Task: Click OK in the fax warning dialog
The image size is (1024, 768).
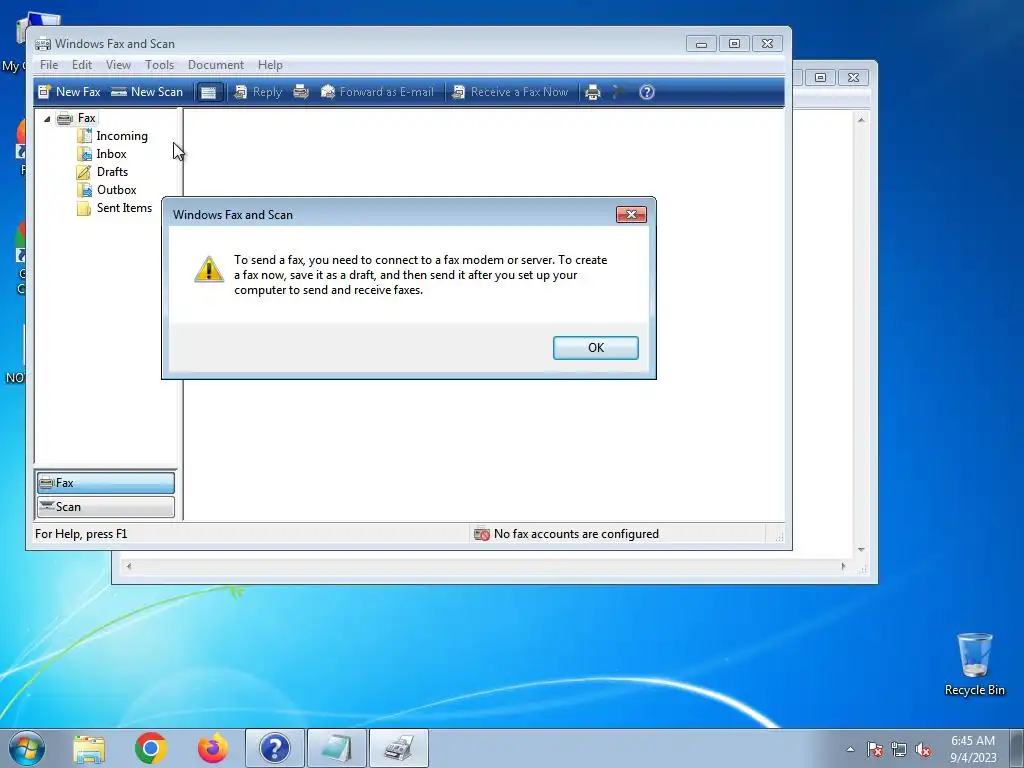Action: [596, 347]
